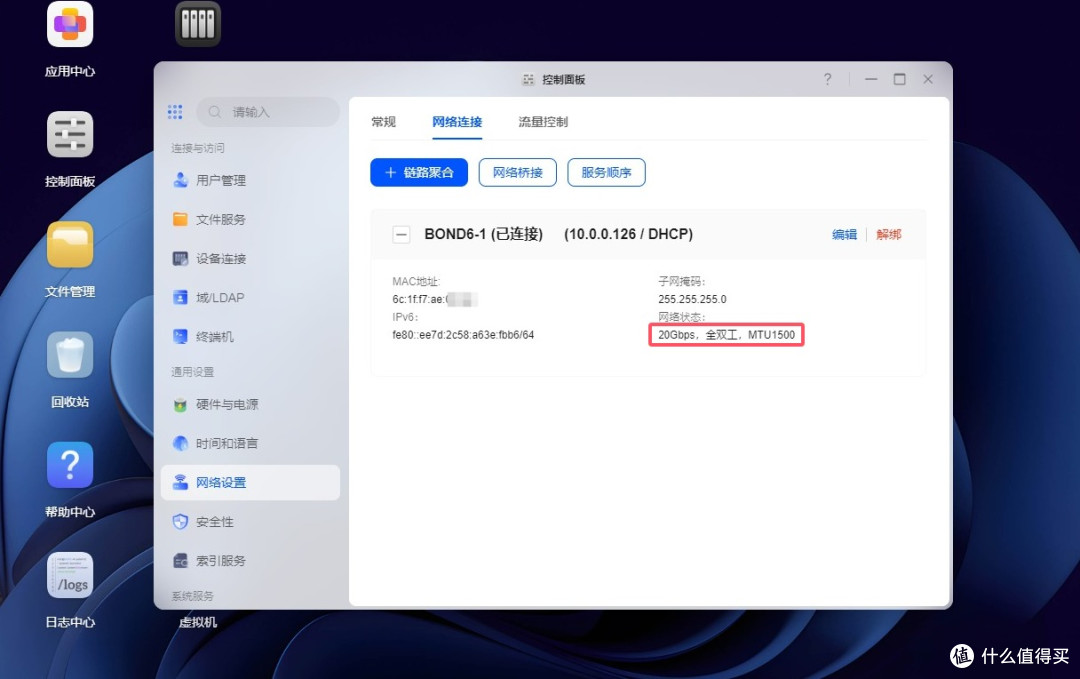This screenshot has width=1080, height=679.
Task: Click the BOND6-1 (已连接) title text
Action: pyautogui.click(x=484, y=234)
